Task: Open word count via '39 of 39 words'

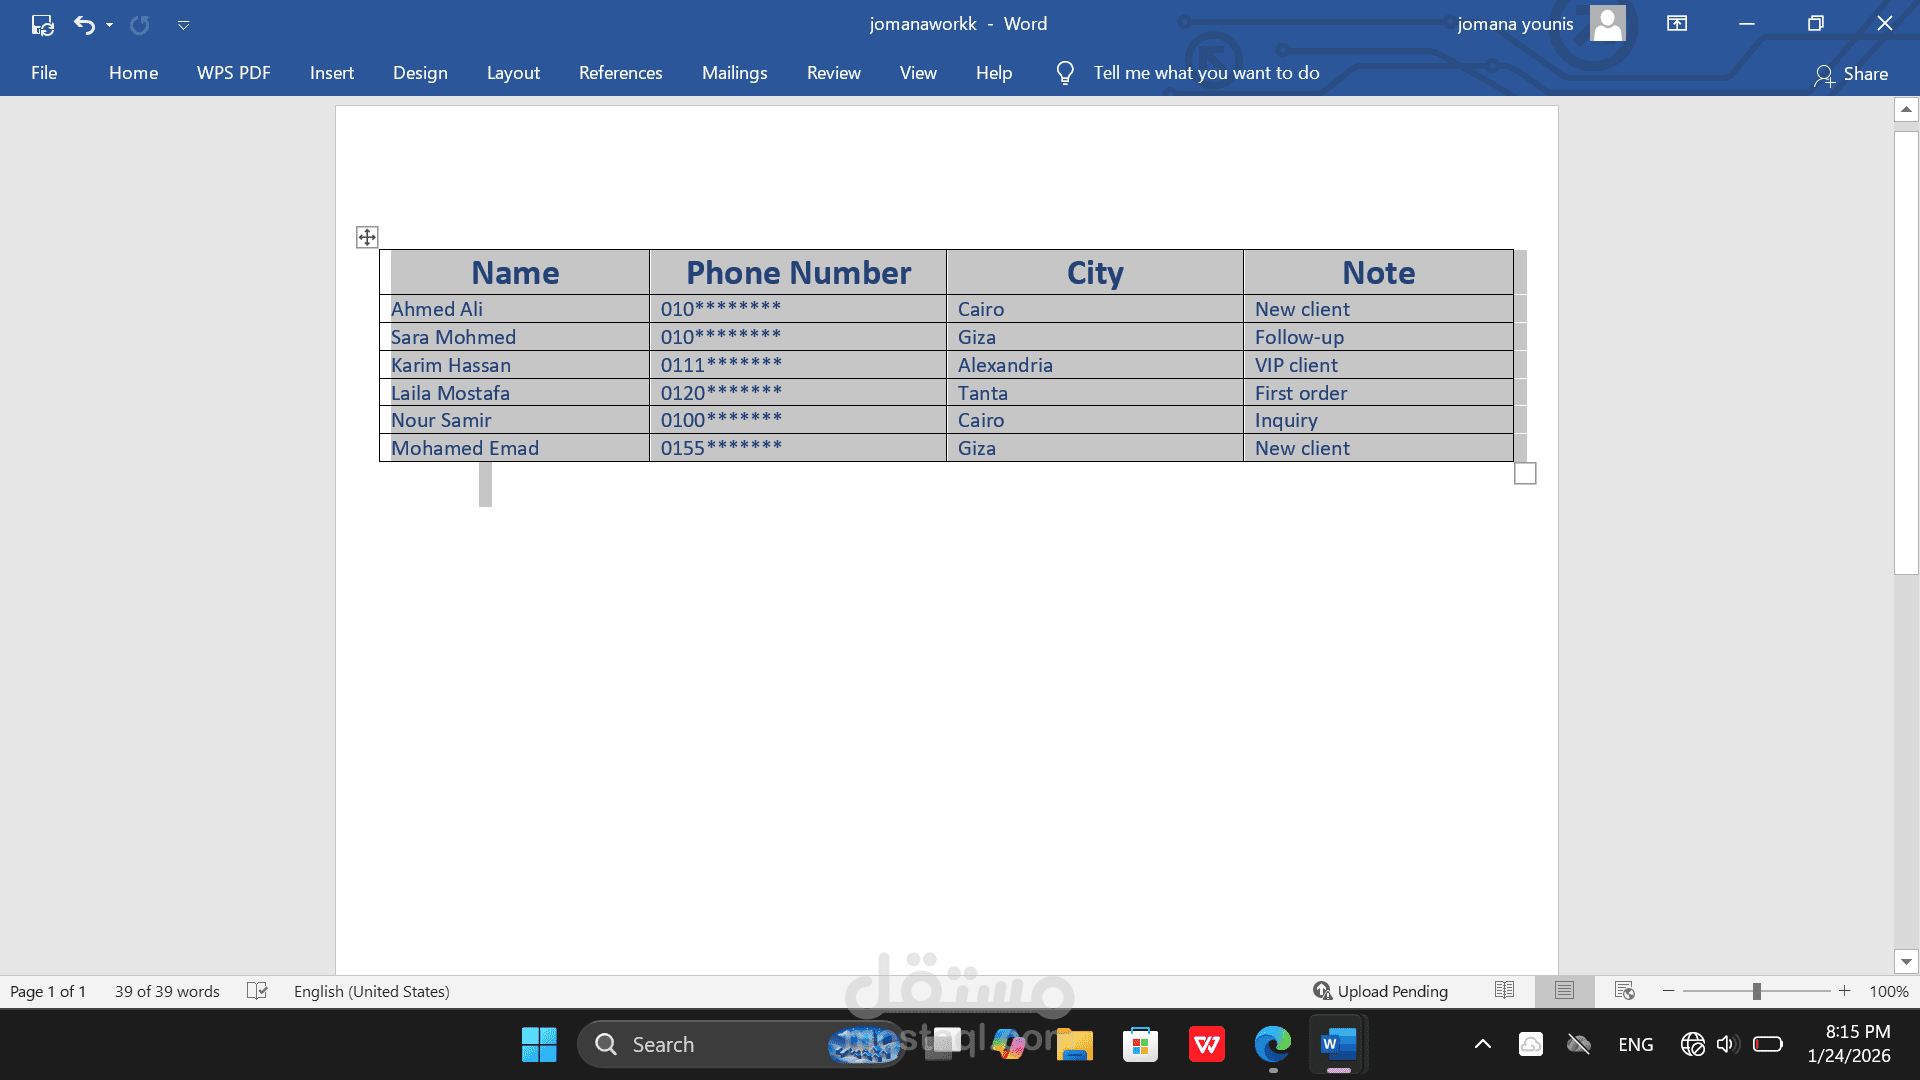Action: click(166, 991)
